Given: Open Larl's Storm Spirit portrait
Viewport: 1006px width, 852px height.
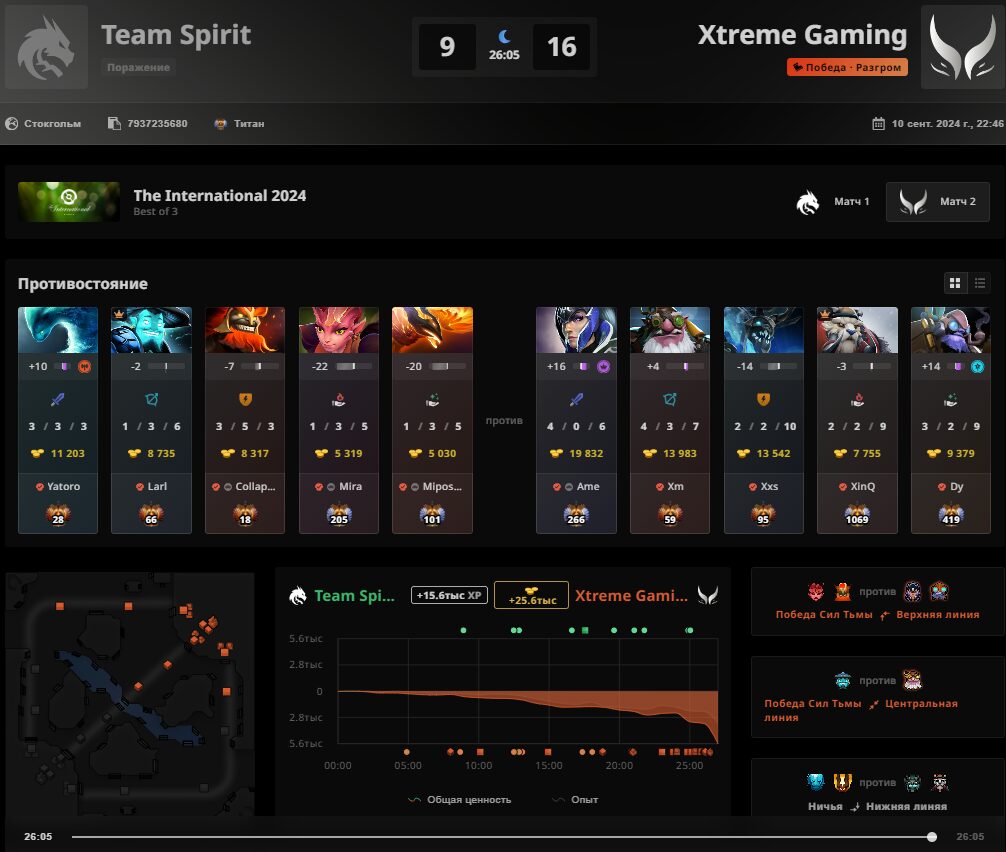Looking at the screenshot, I should pos(151,330).
